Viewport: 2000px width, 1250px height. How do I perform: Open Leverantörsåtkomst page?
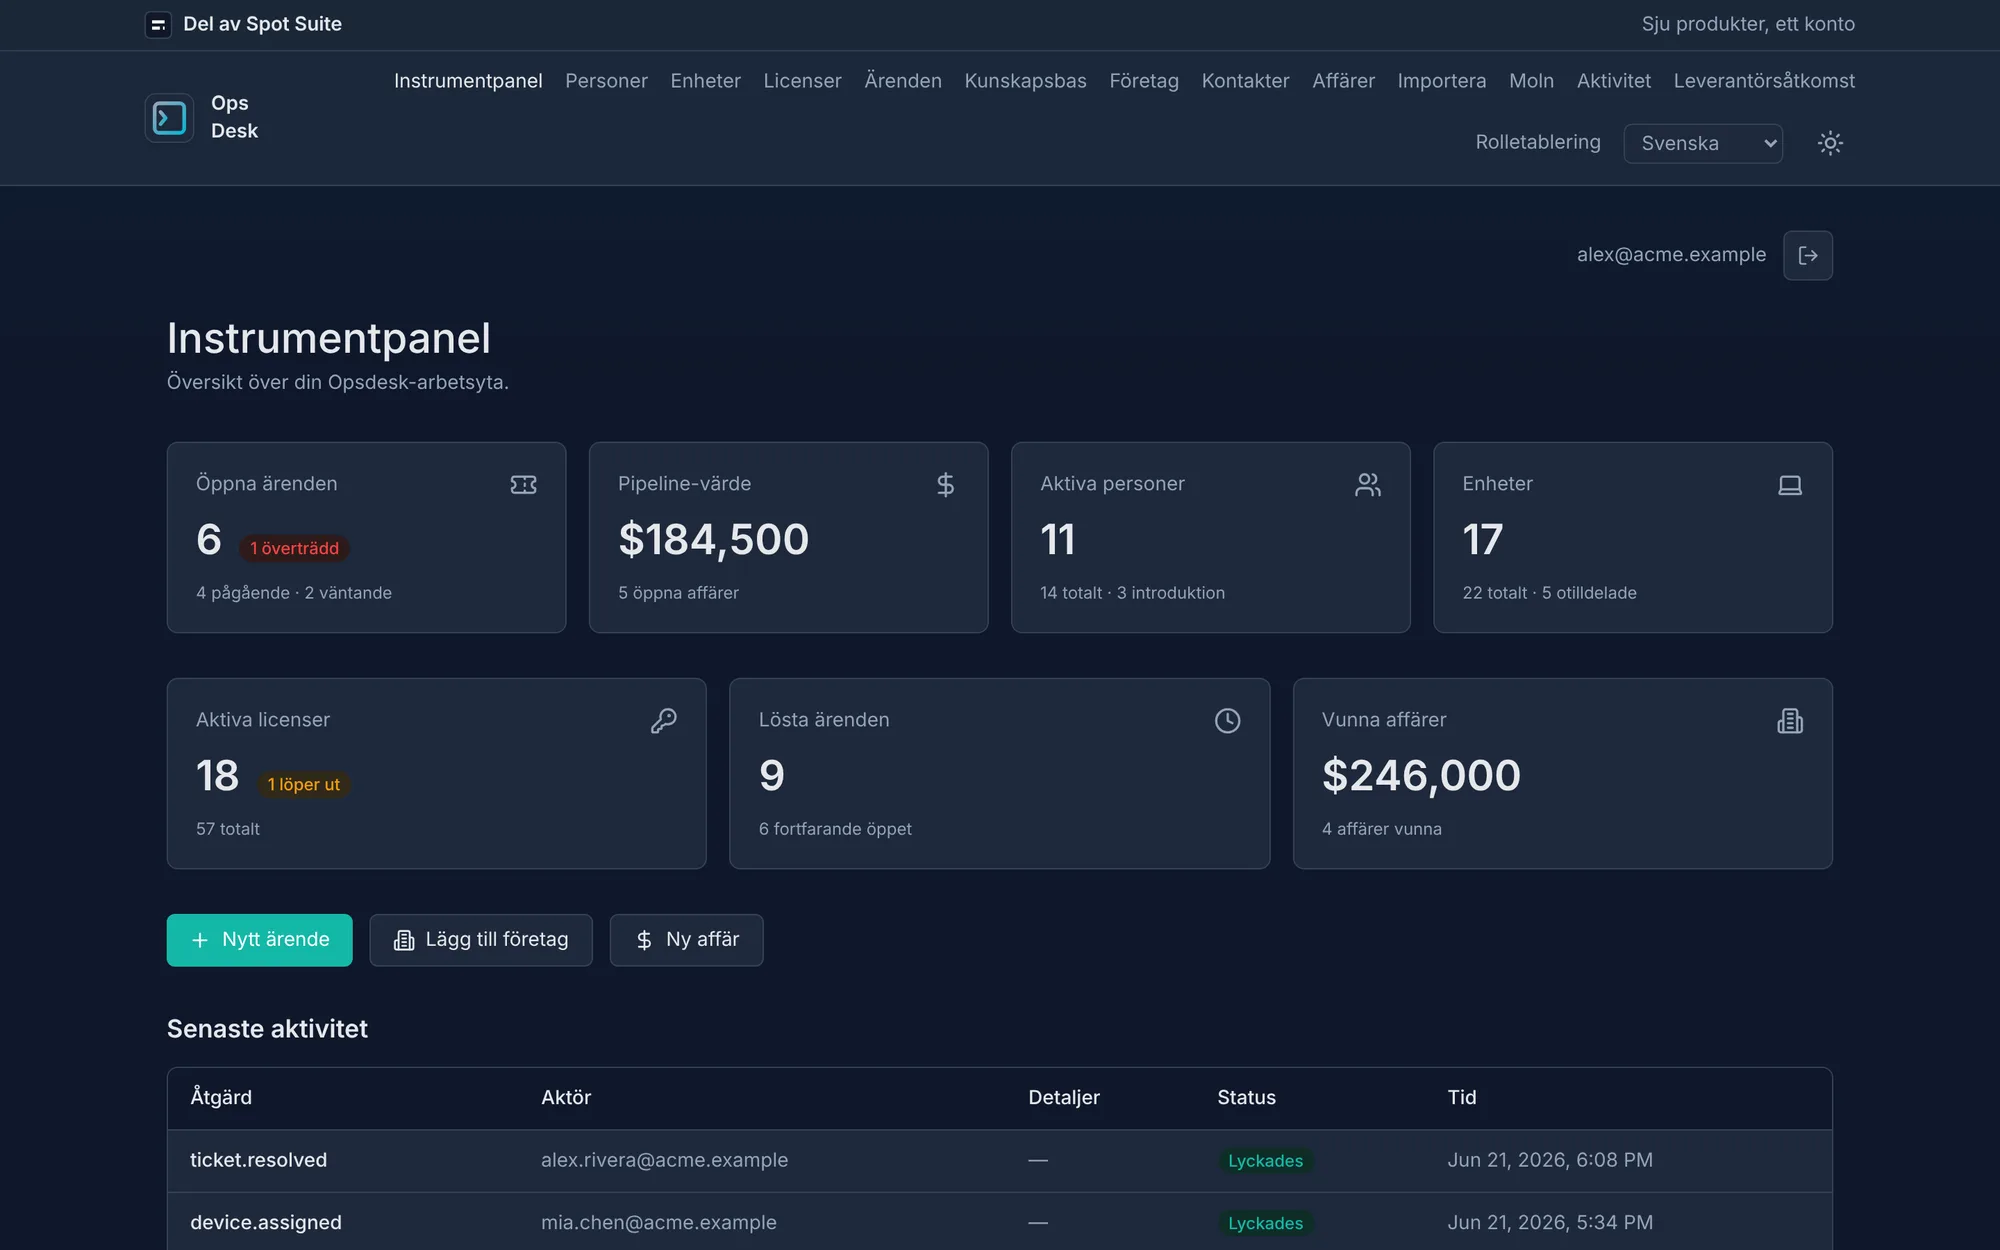coord(1764,81)
